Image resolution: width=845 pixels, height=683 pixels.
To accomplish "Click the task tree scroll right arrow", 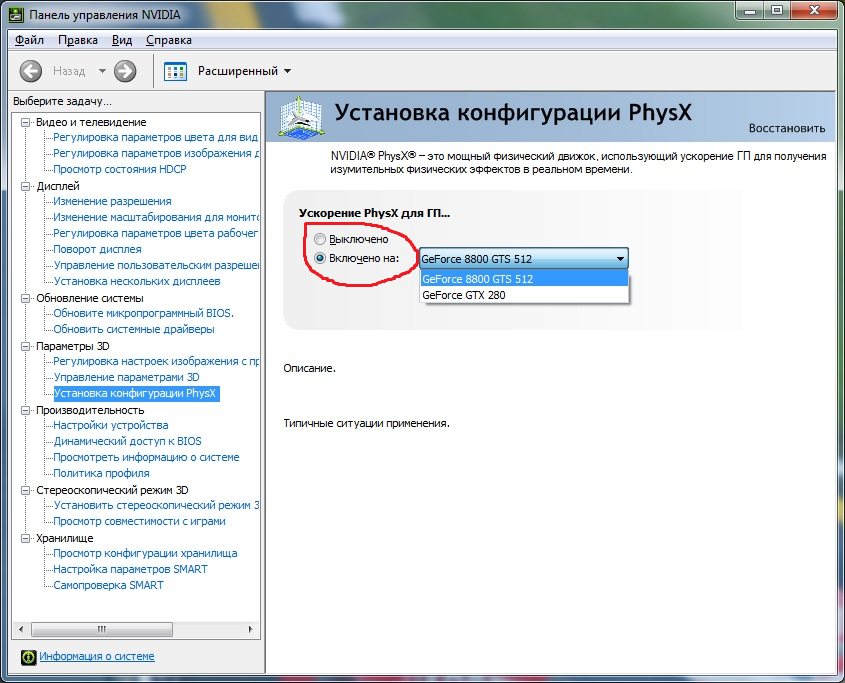I will [250, 629].
